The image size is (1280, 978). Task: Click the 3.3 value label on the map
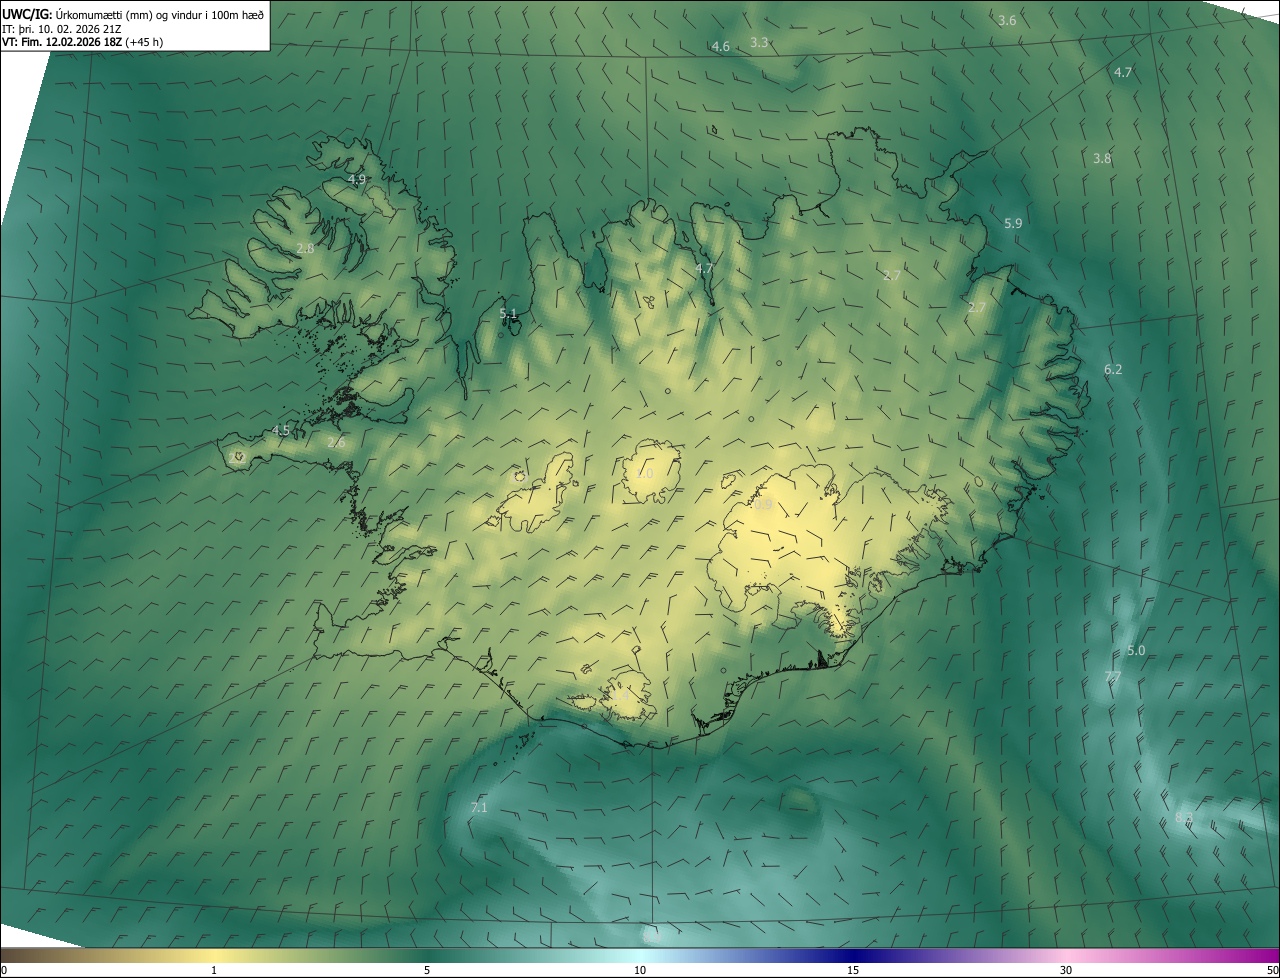759,42
